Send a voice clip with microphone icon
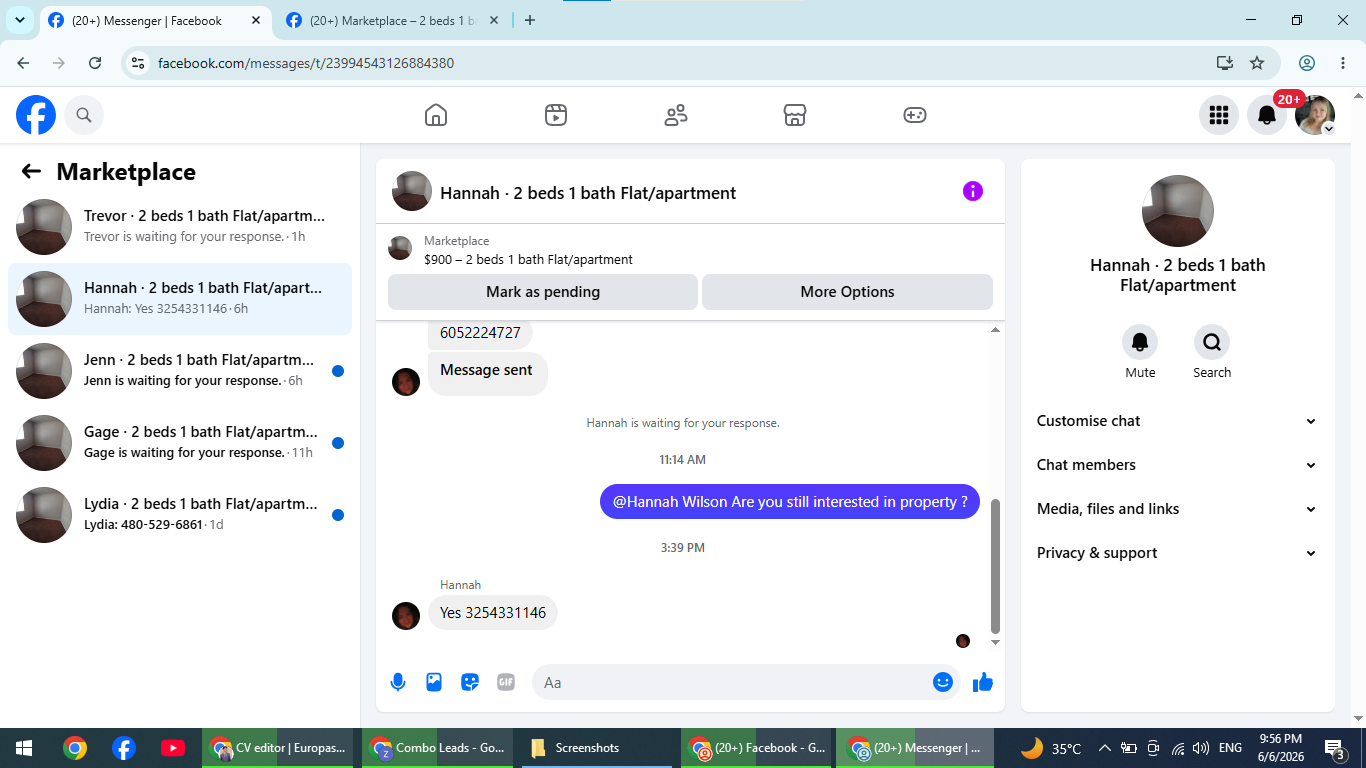This screenshot has width=1366, height=768. tap(398, 682)
